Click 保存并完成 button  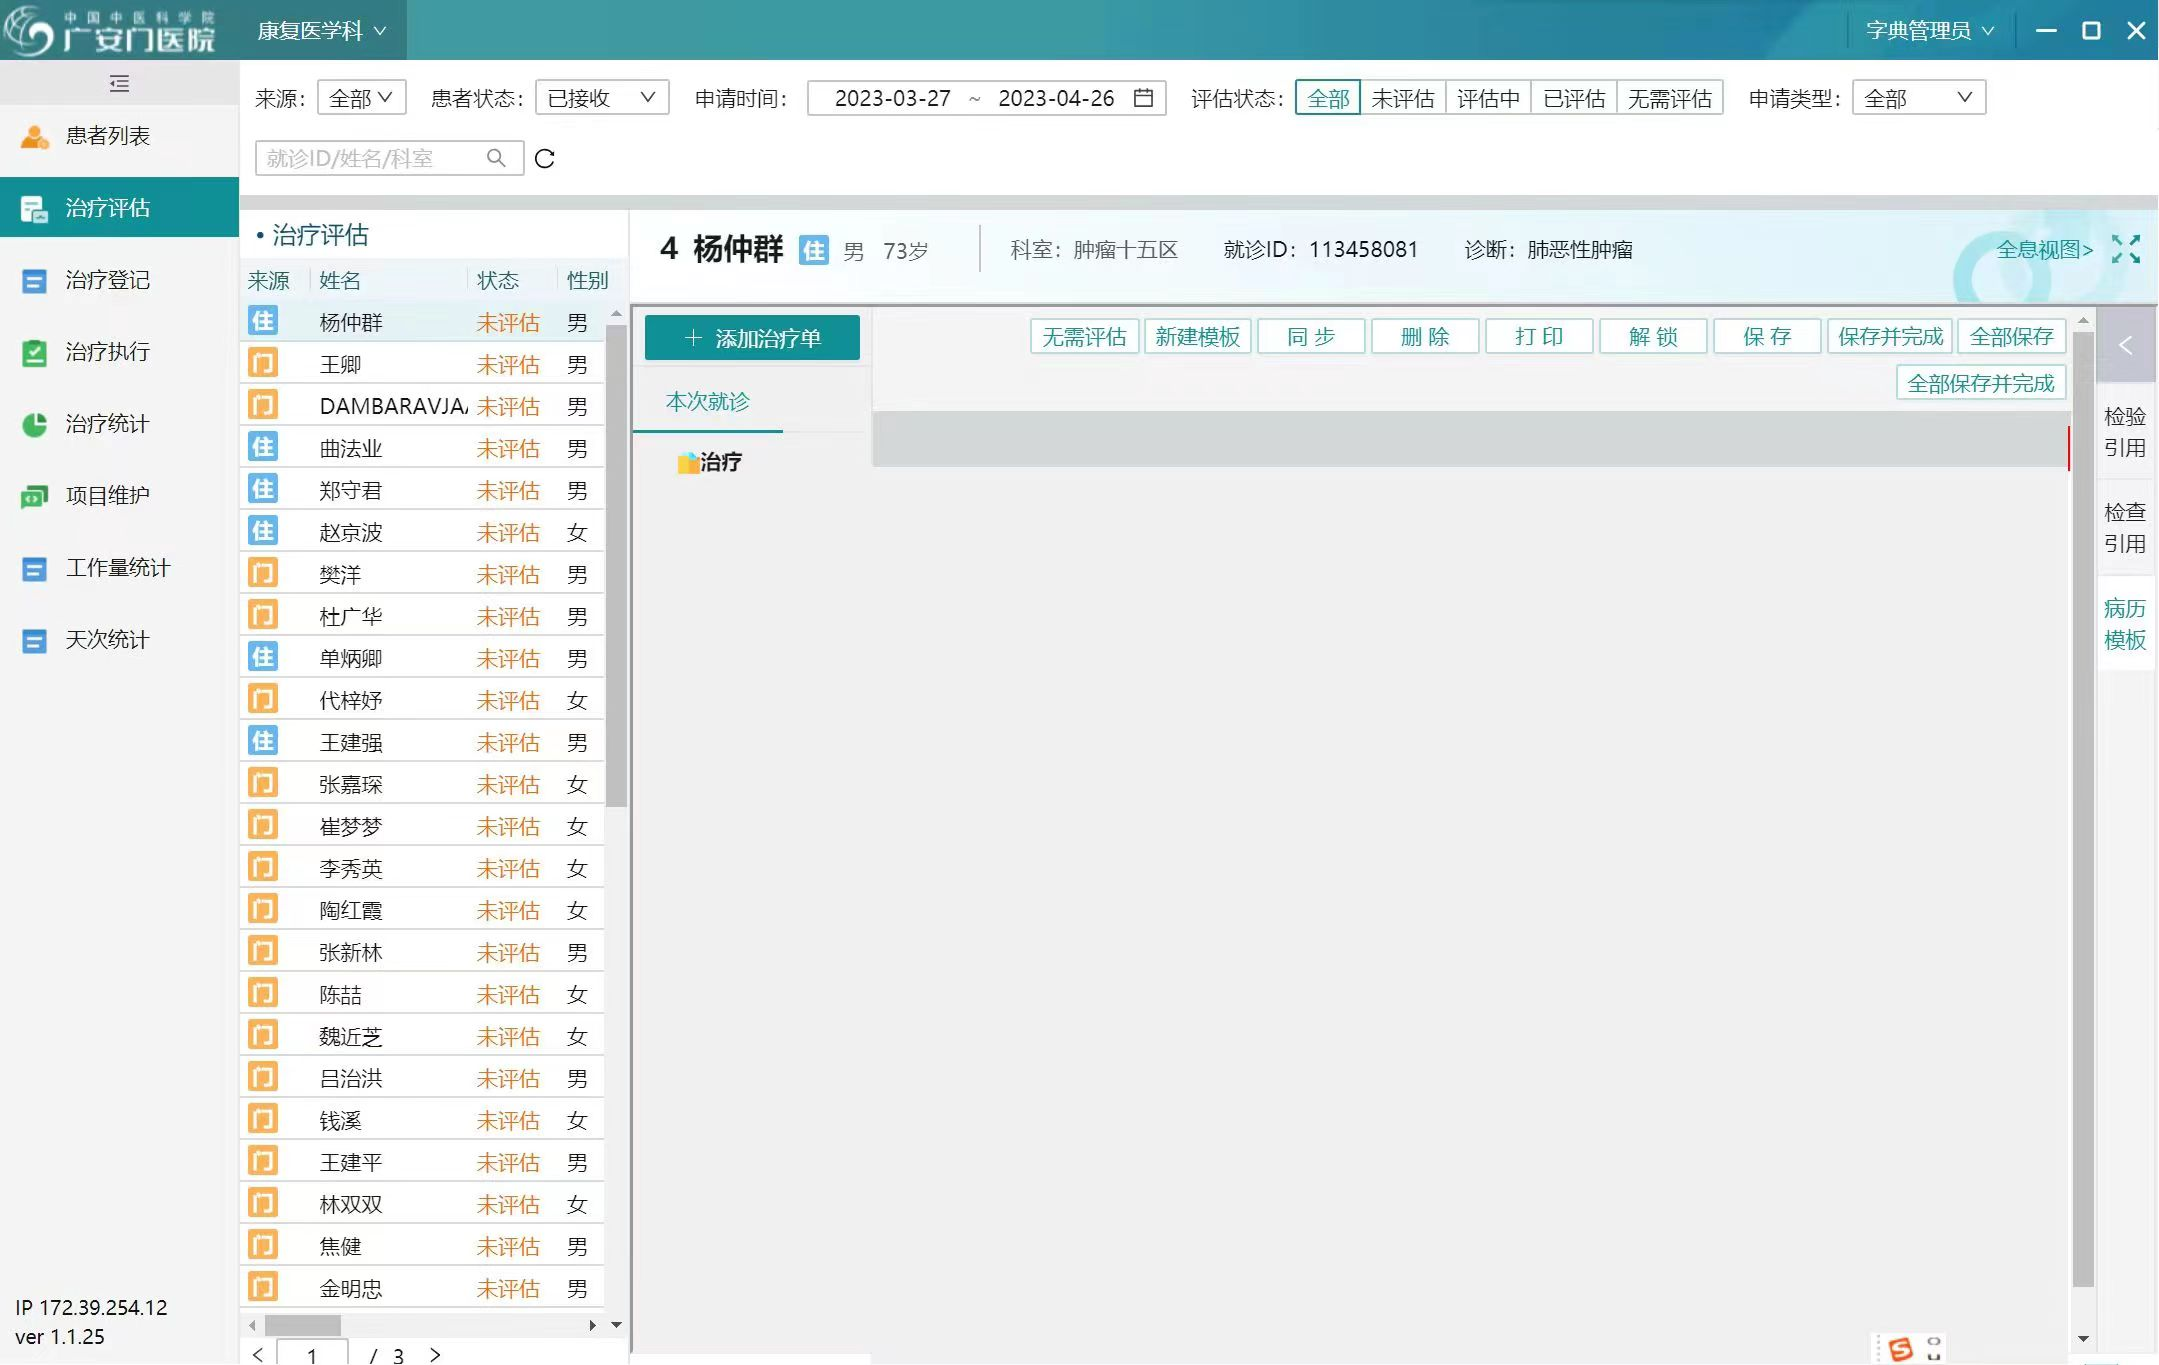point(1890,337)
